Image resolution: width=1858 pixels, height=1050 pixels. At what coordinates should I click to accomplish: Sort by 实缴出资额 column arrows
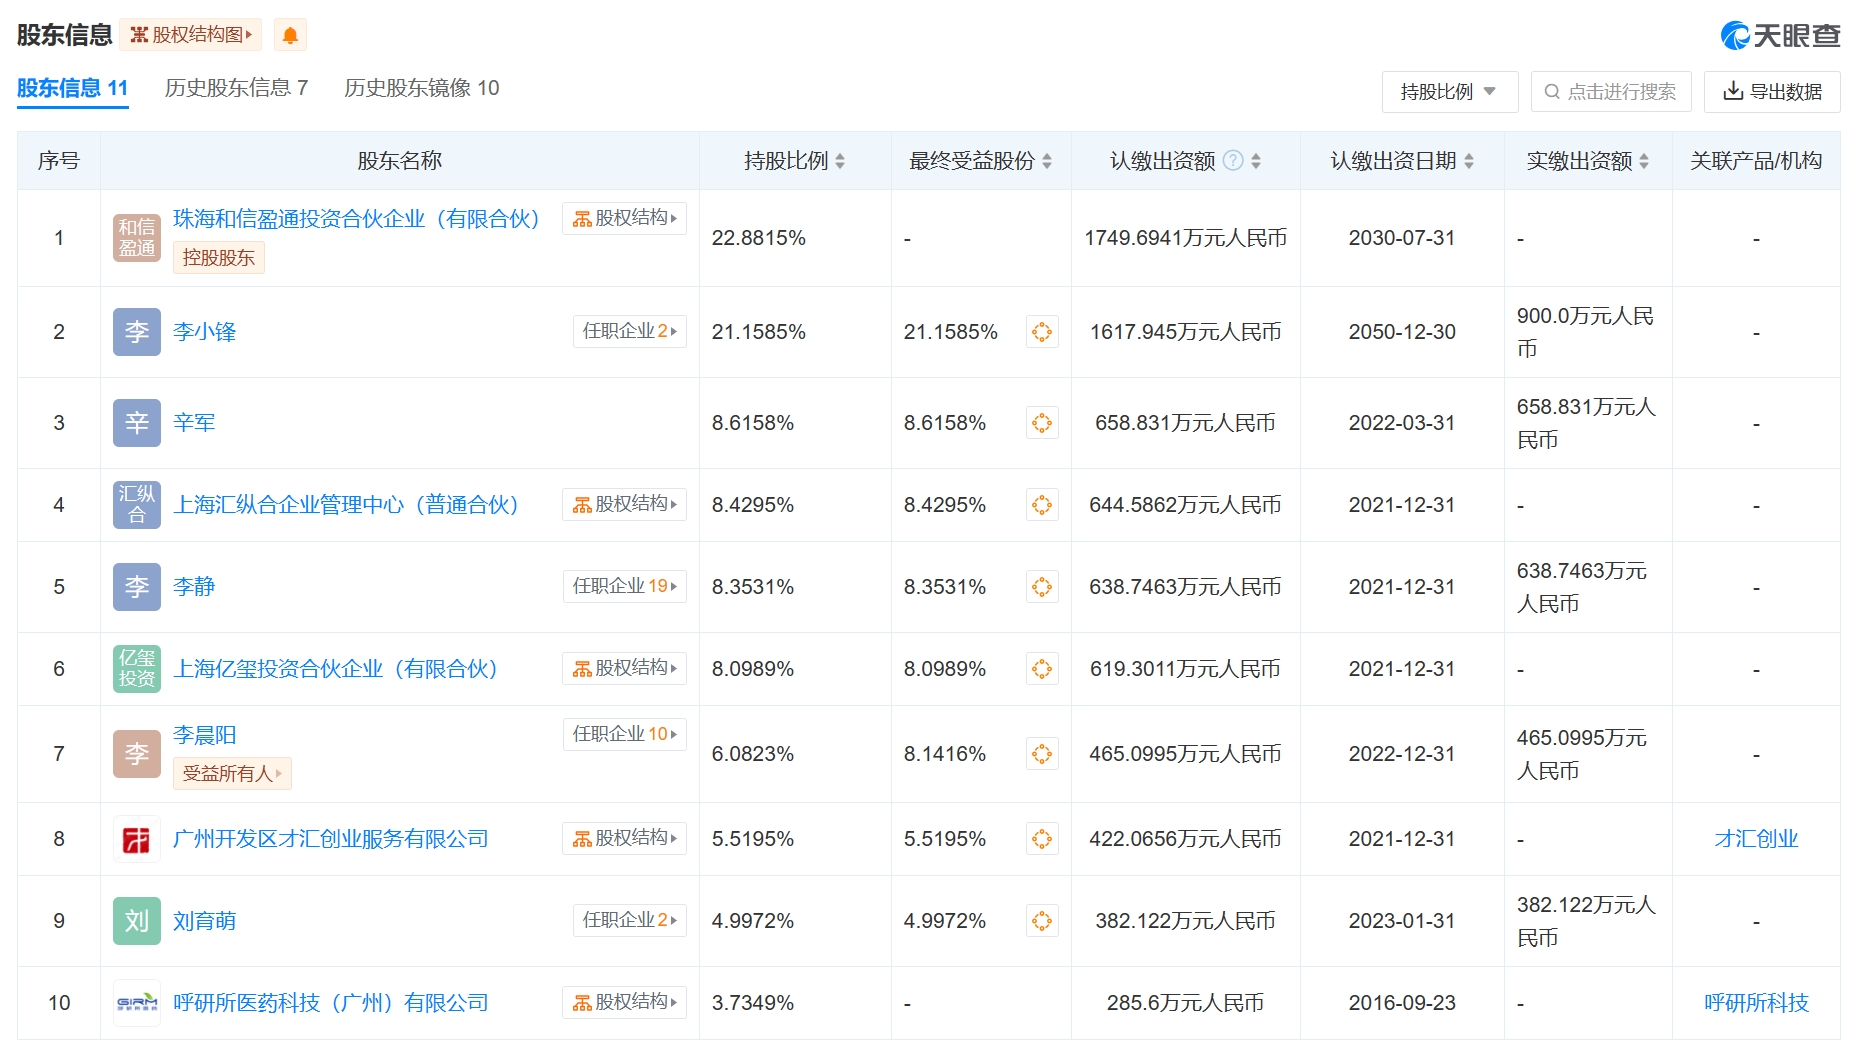click(x=1644, y=161)
